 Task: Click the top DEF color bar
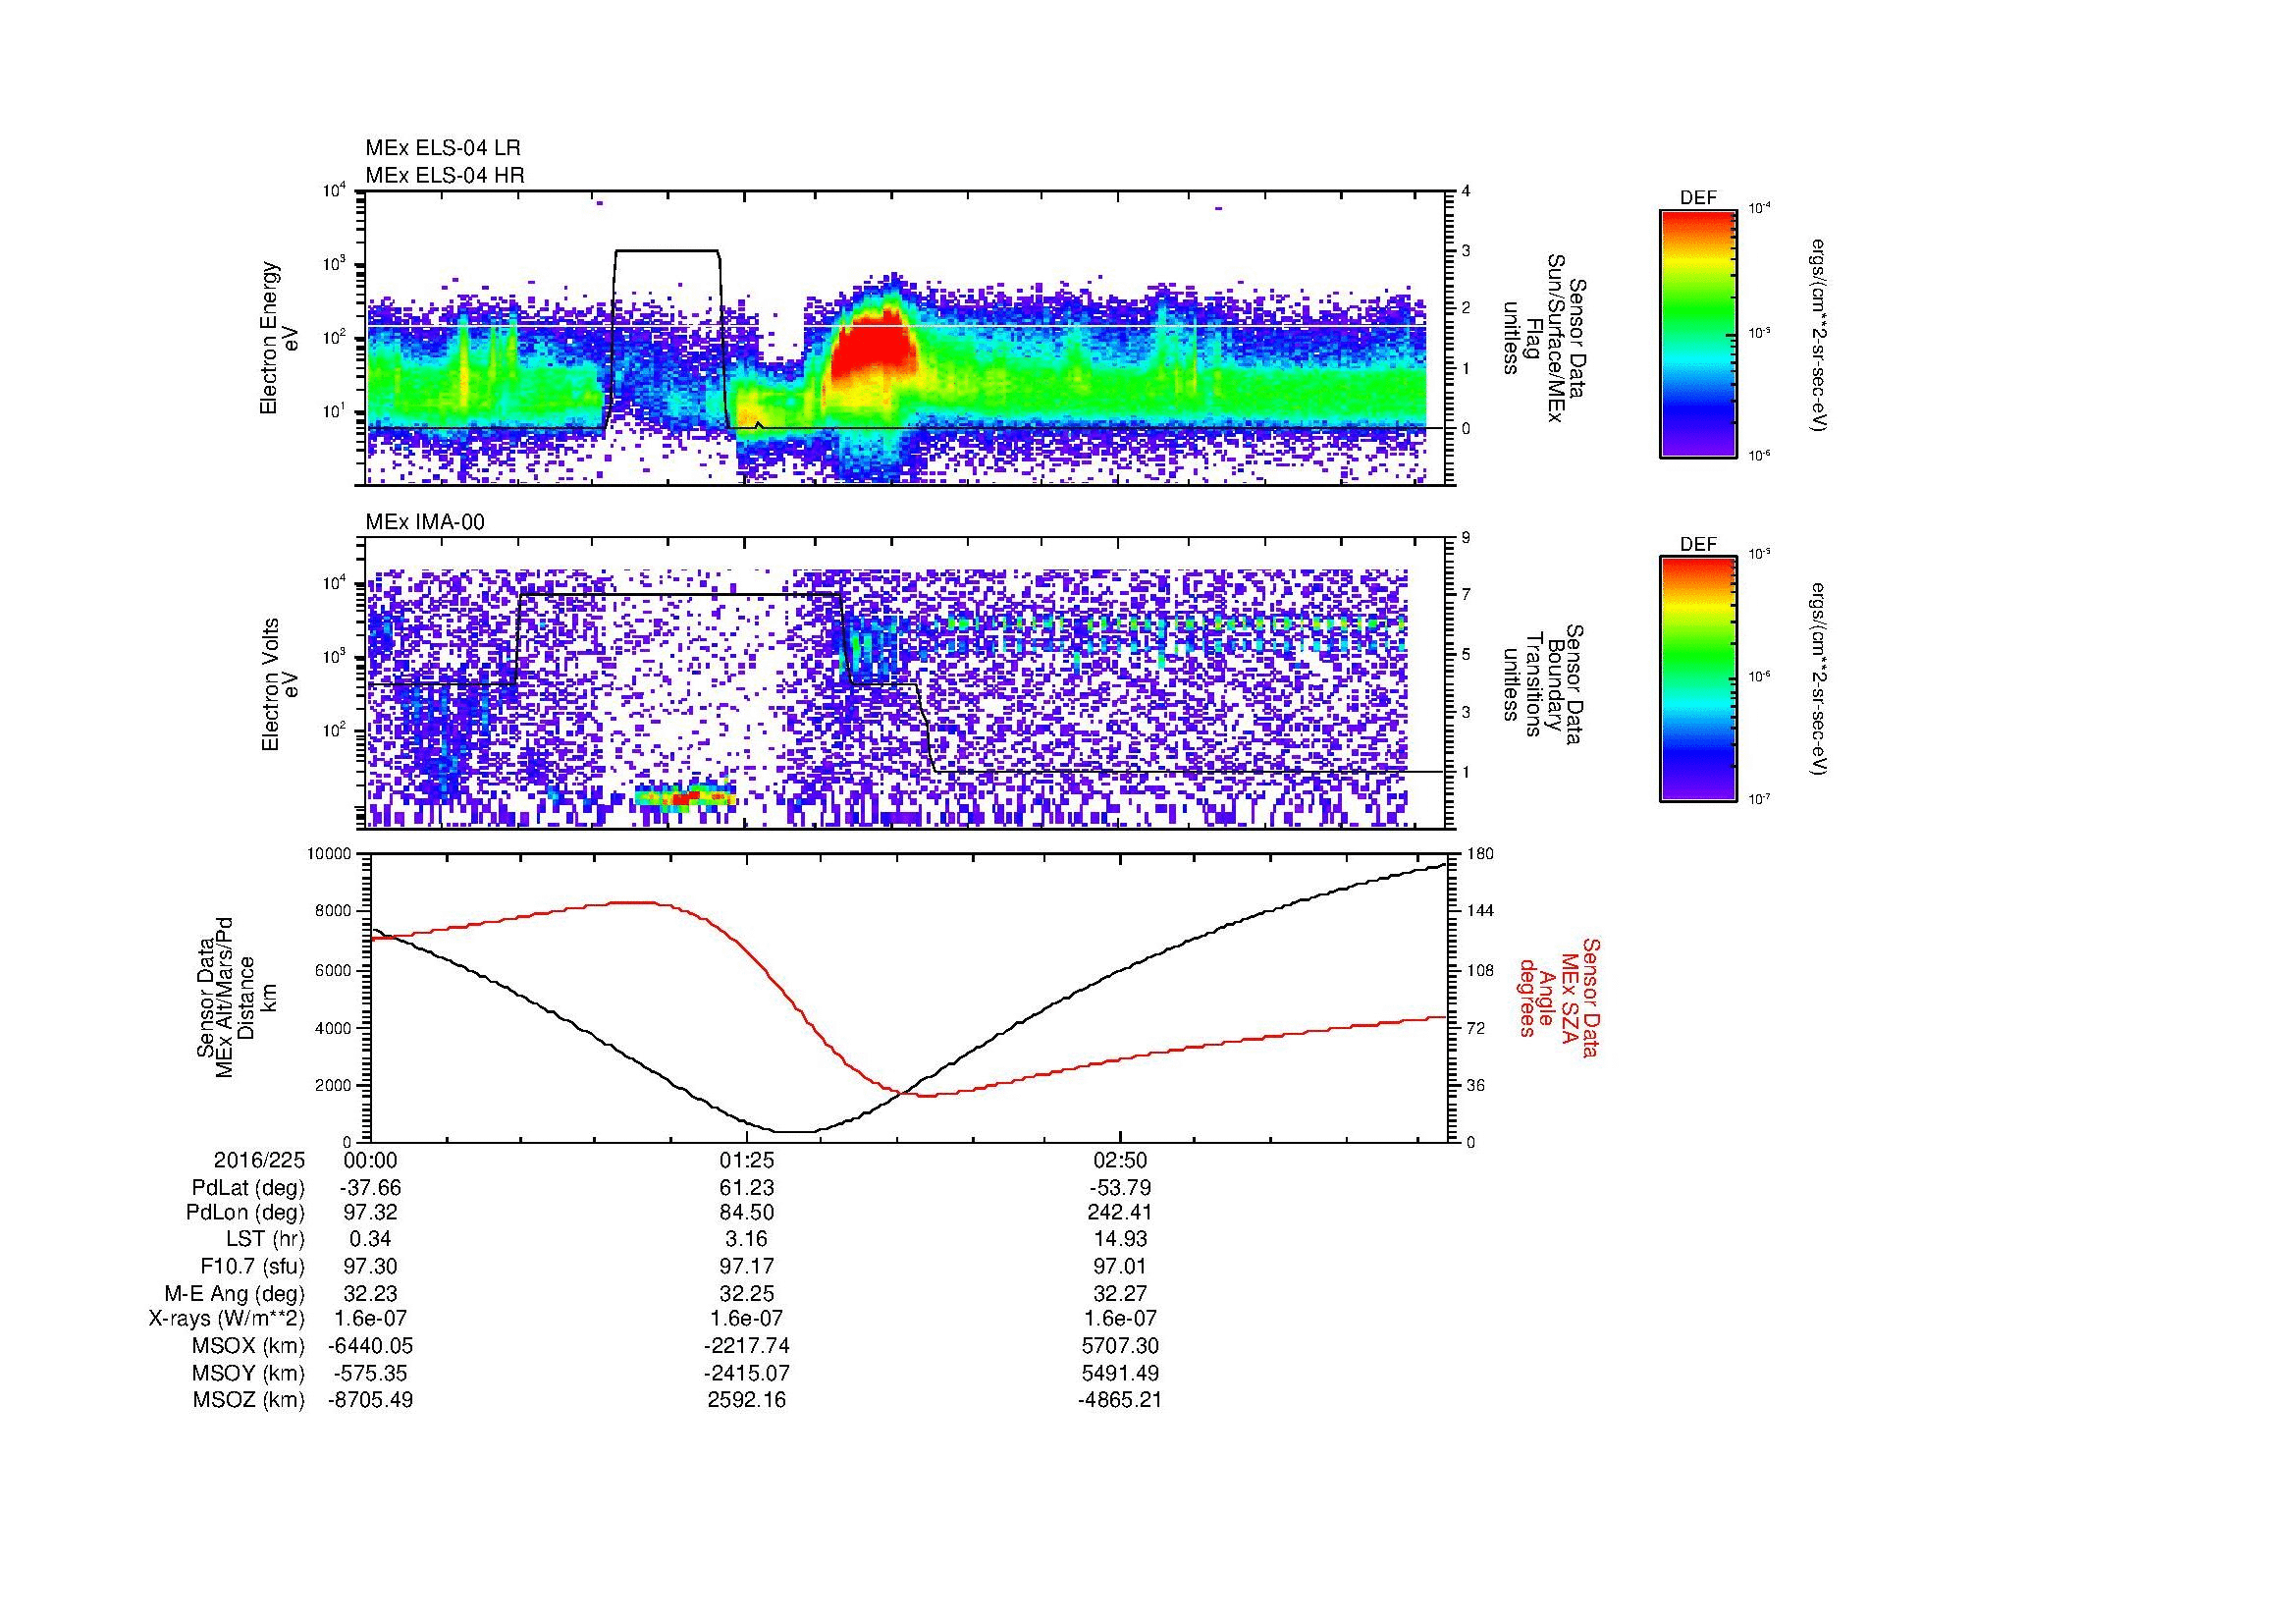1698,333
